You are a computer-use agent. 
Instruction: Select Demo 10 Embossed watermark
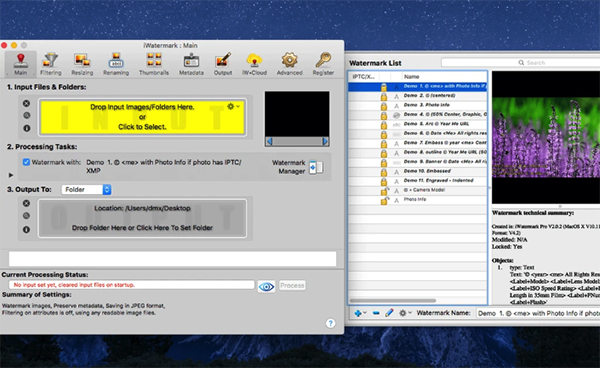(418, 171)
